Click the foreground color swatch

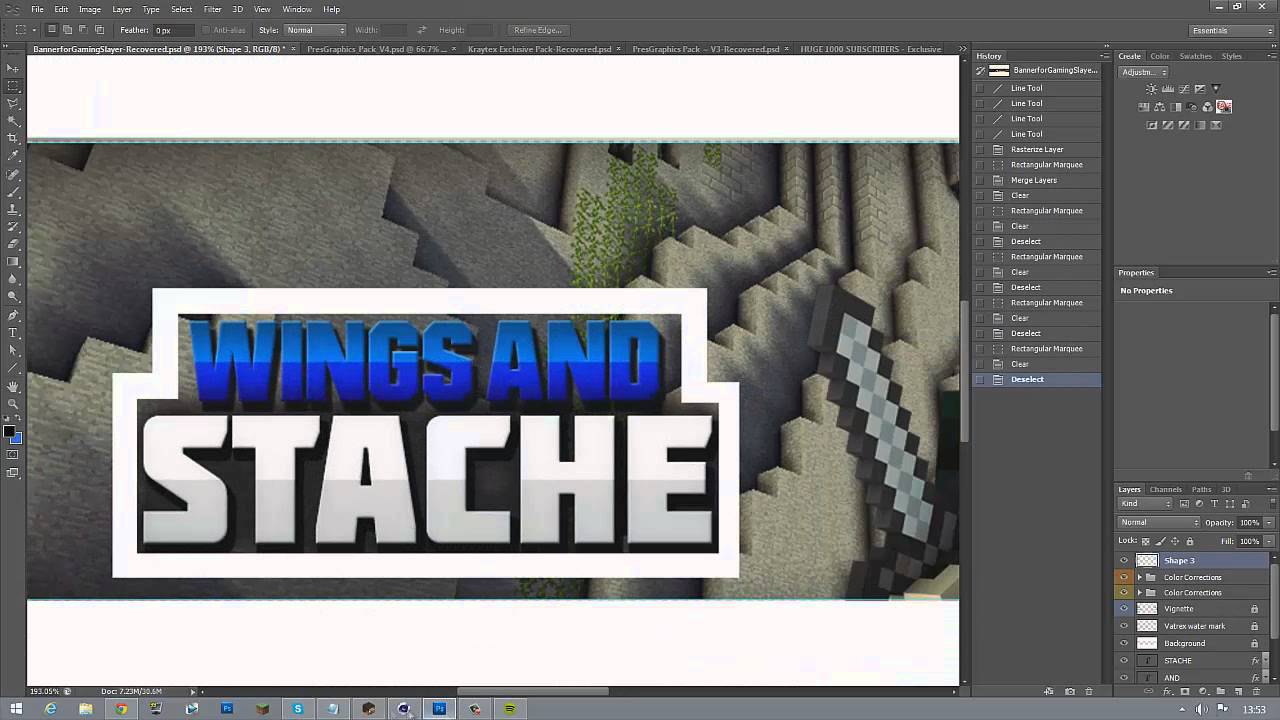point(9,432)
